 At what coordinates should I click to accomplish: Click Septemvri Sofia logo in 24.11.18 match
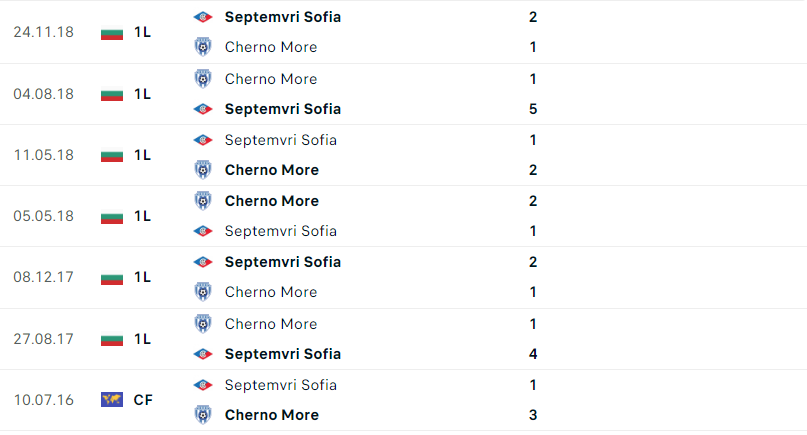coord(203,17)
